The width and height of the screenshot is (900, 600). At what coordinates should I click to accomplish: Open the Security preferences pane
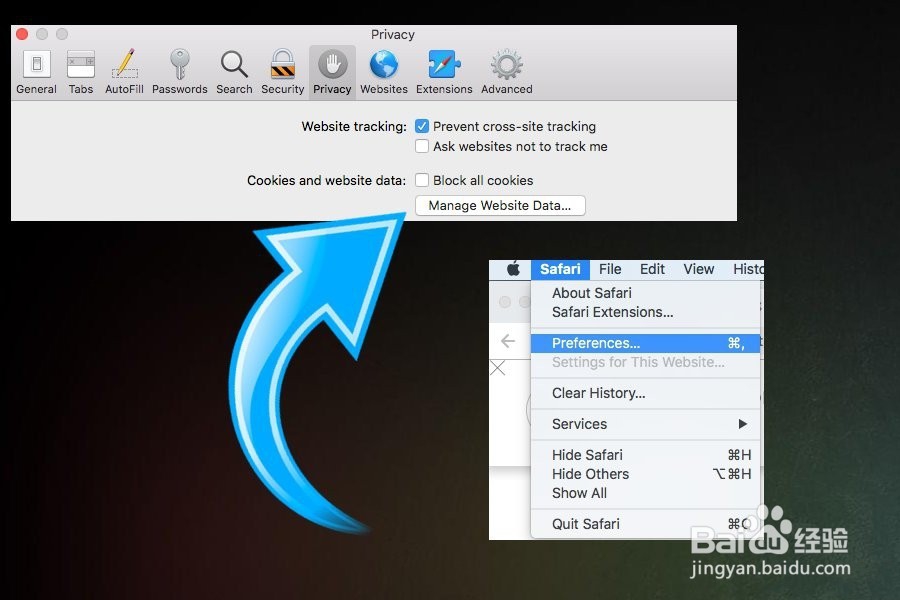282,72
